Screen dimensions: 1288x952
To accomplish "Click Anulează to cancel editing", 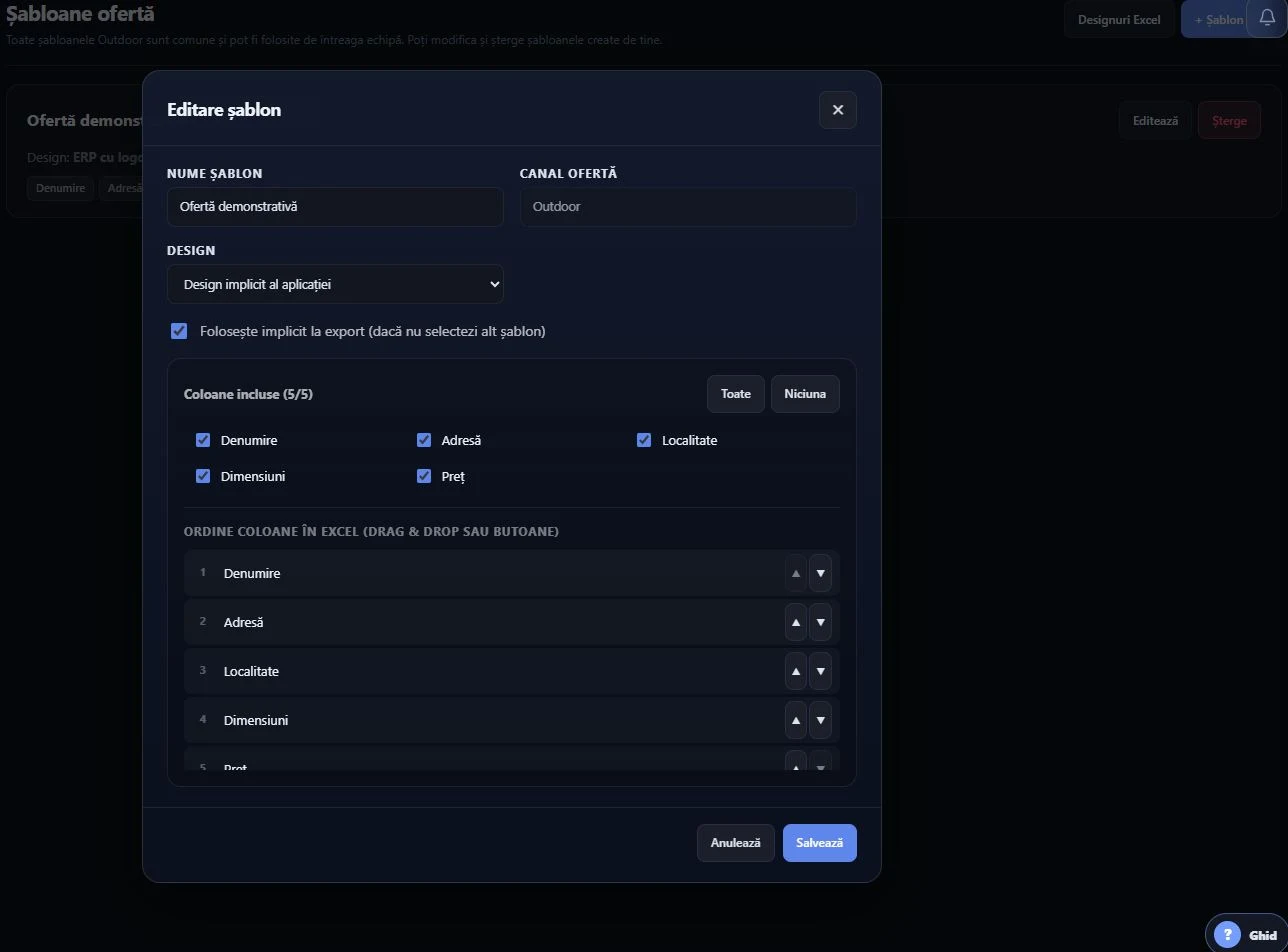I will 736,843.
